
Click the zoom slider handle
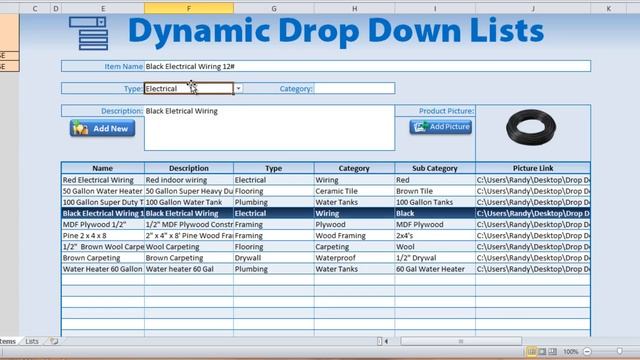pyautogui.click(x=620, y=351)
